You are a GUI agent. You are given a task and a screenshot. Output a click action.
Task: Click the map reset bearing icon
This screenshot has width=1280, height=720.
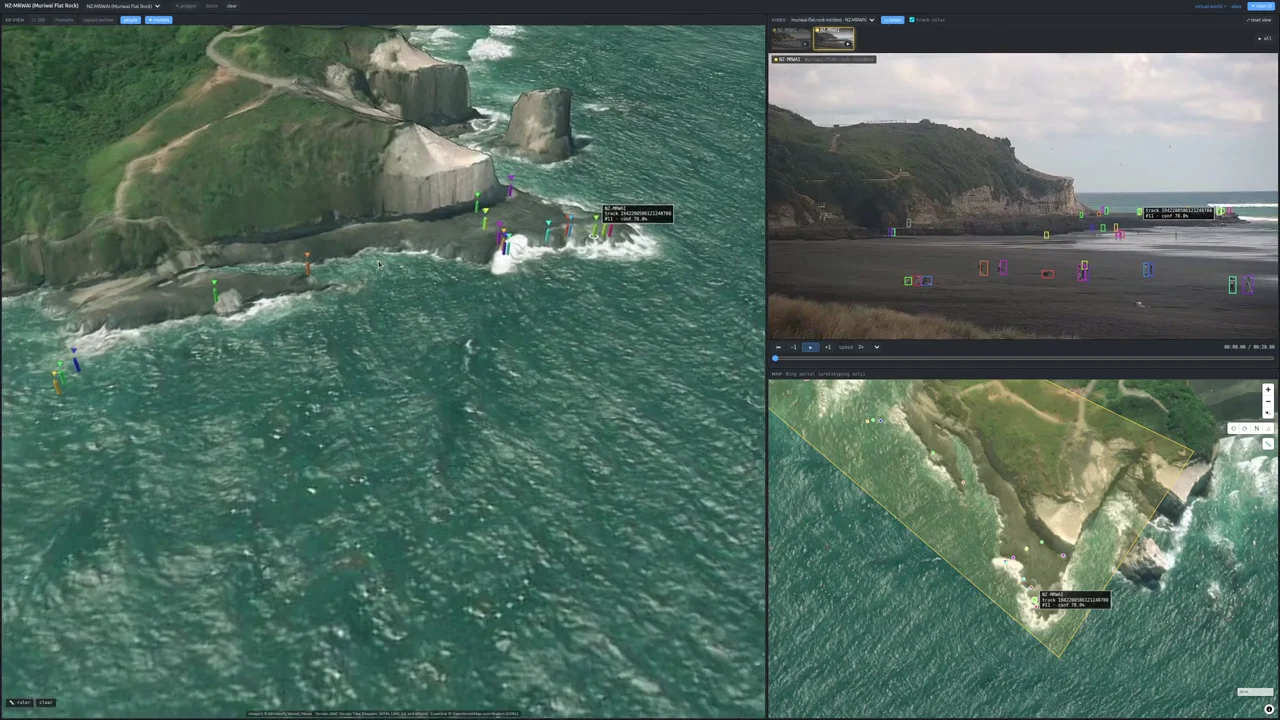pyautogui.click(x=1268, y=413)
